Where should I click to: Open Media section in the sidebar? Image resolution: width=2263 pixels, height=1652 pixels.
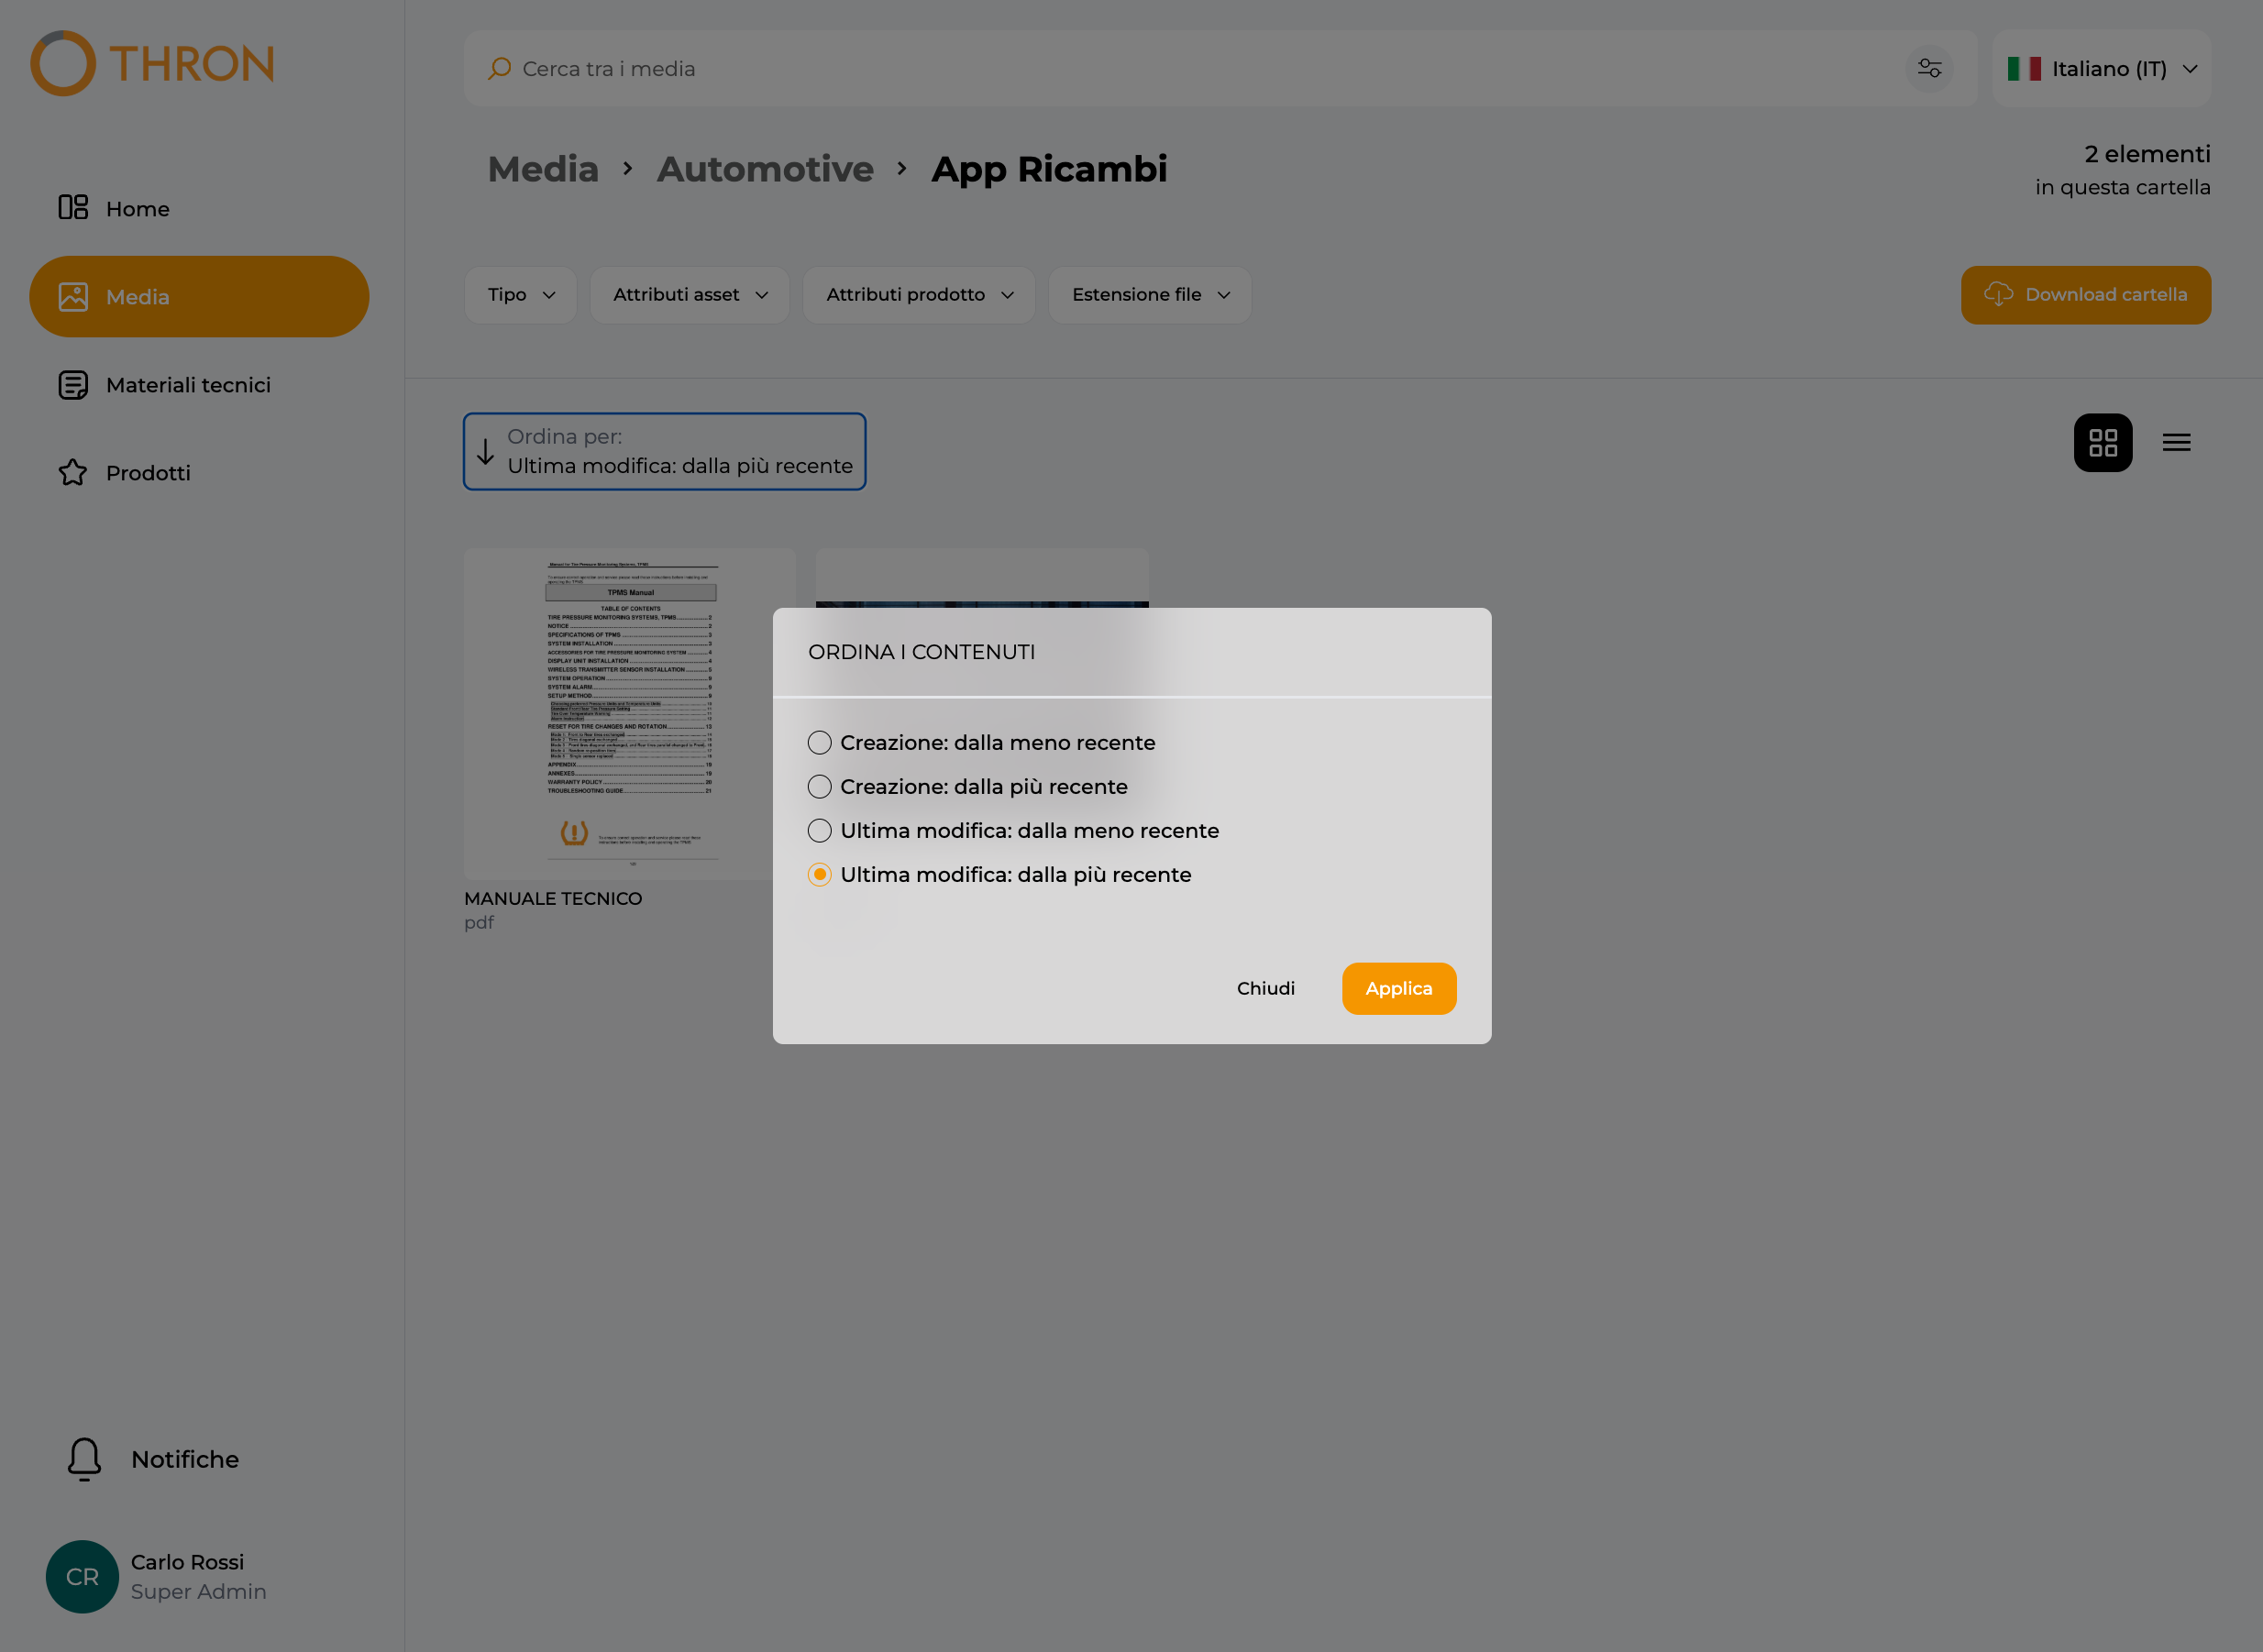pyautogui.click(x=199, y=296)
